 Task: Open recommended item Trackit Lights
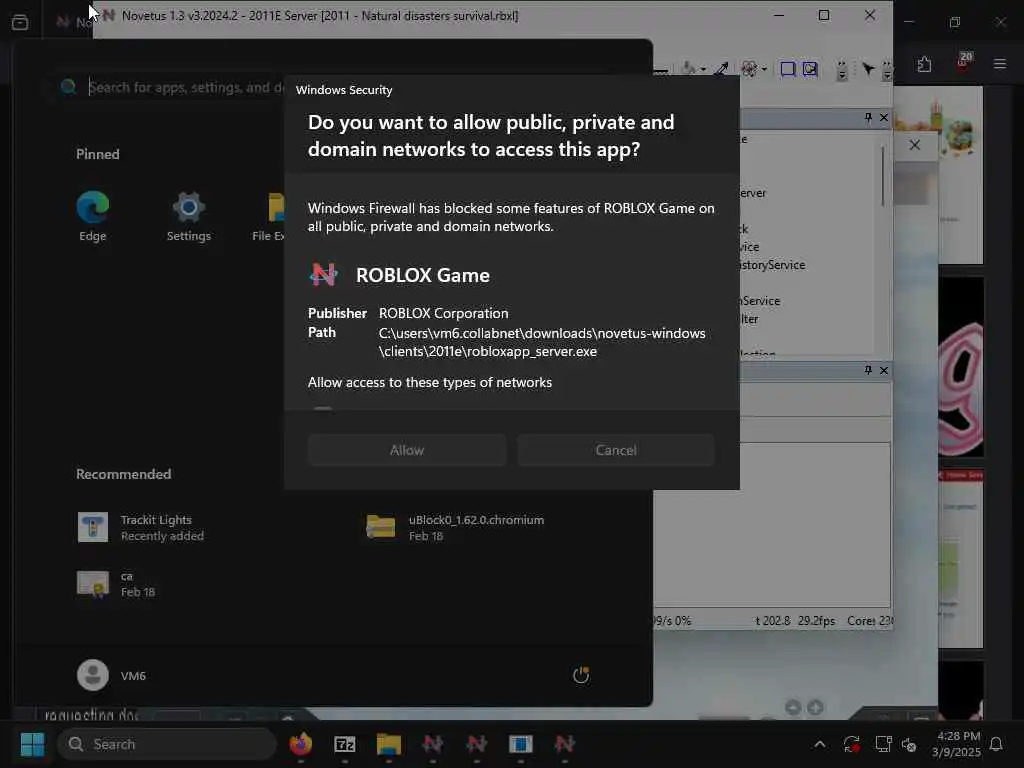click(x=140, y=528)
